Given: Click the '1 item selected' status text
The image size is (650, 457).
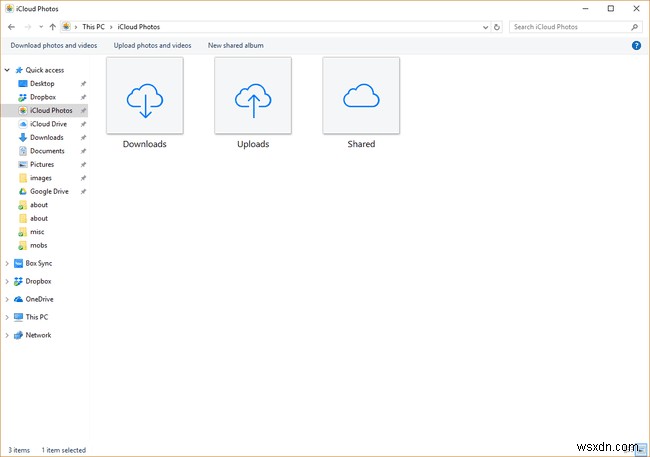Looking at the screenshot, I should point(64,450).
